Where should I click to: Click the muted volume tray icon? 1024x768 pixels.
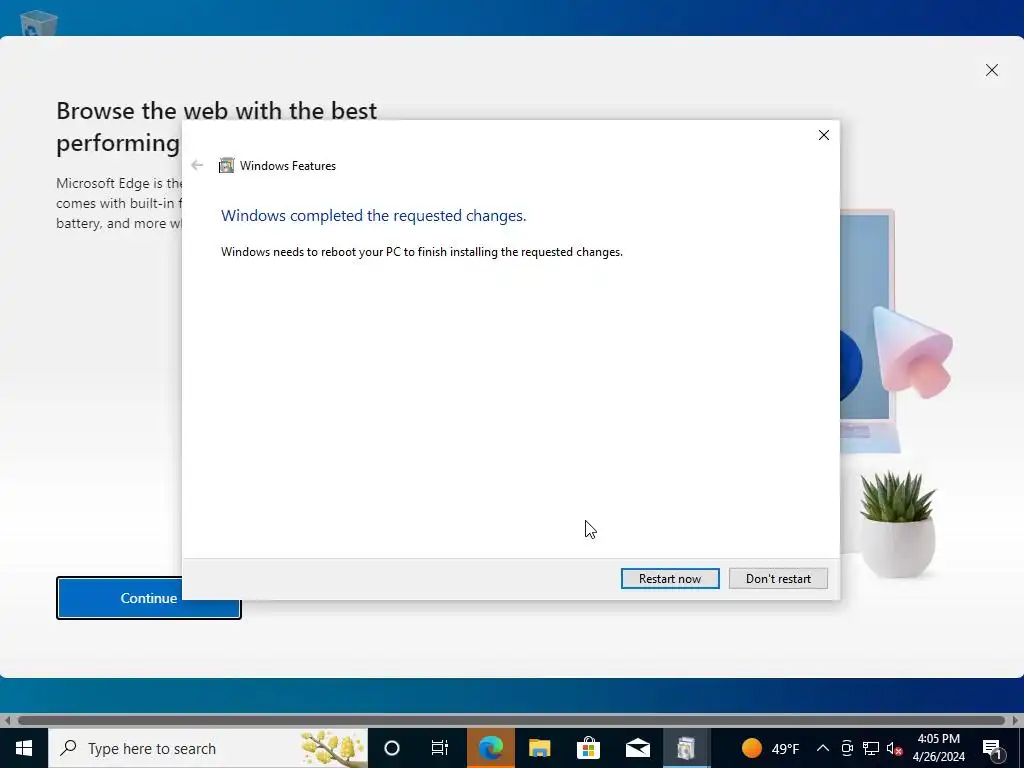895,748
